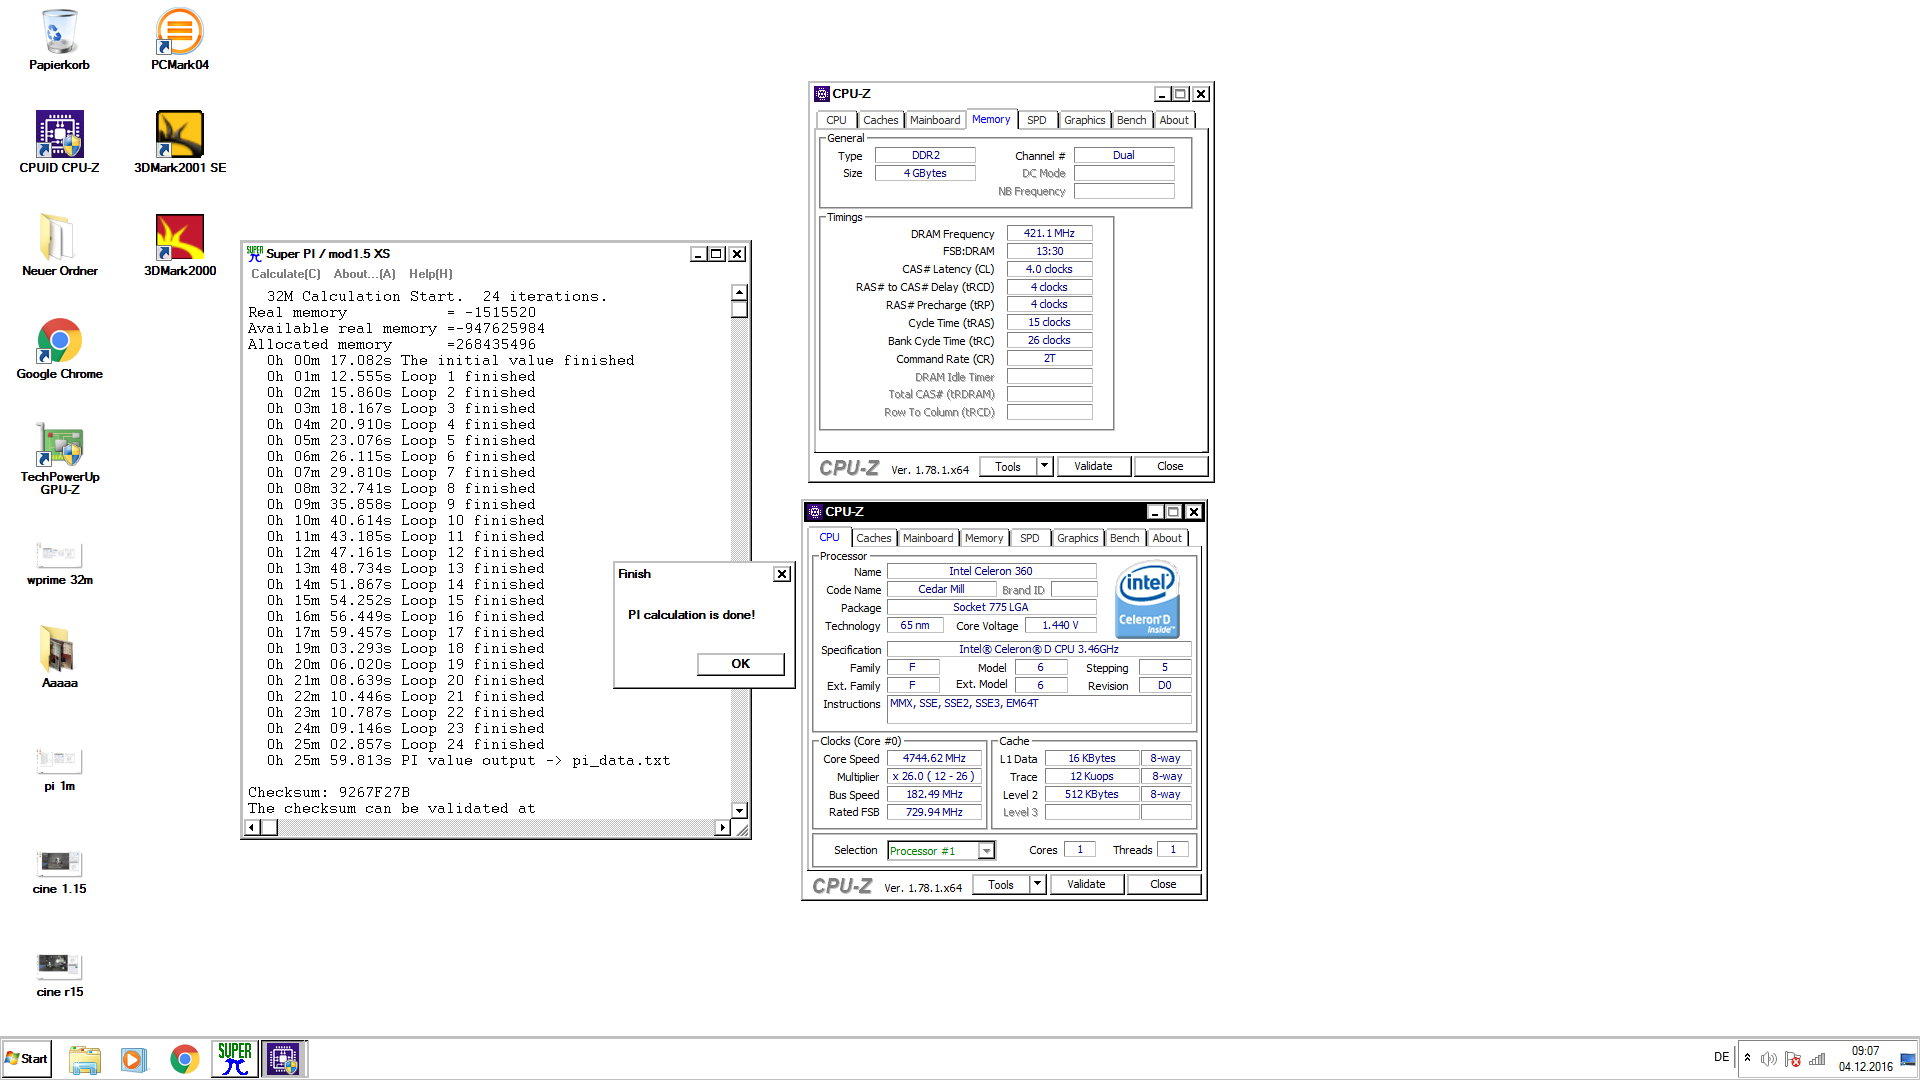Select Mainboard tab in upper CPU-Z window
The width and height of the screenshot is (1920, 1080).
point(935,120)
